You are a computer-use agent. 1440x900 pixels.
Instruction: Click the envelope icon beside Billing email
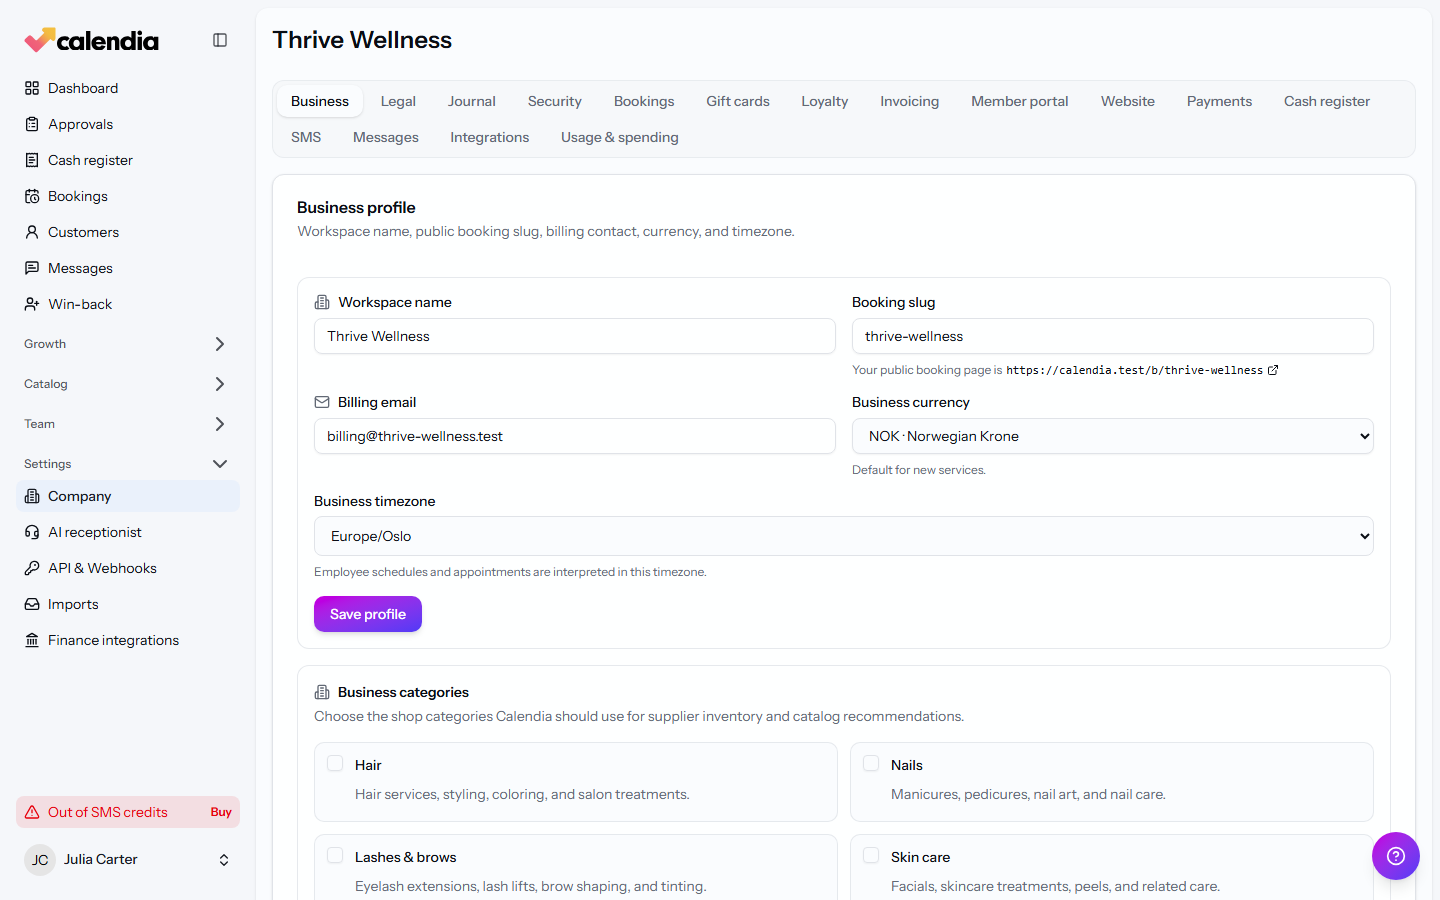point(322,402)
